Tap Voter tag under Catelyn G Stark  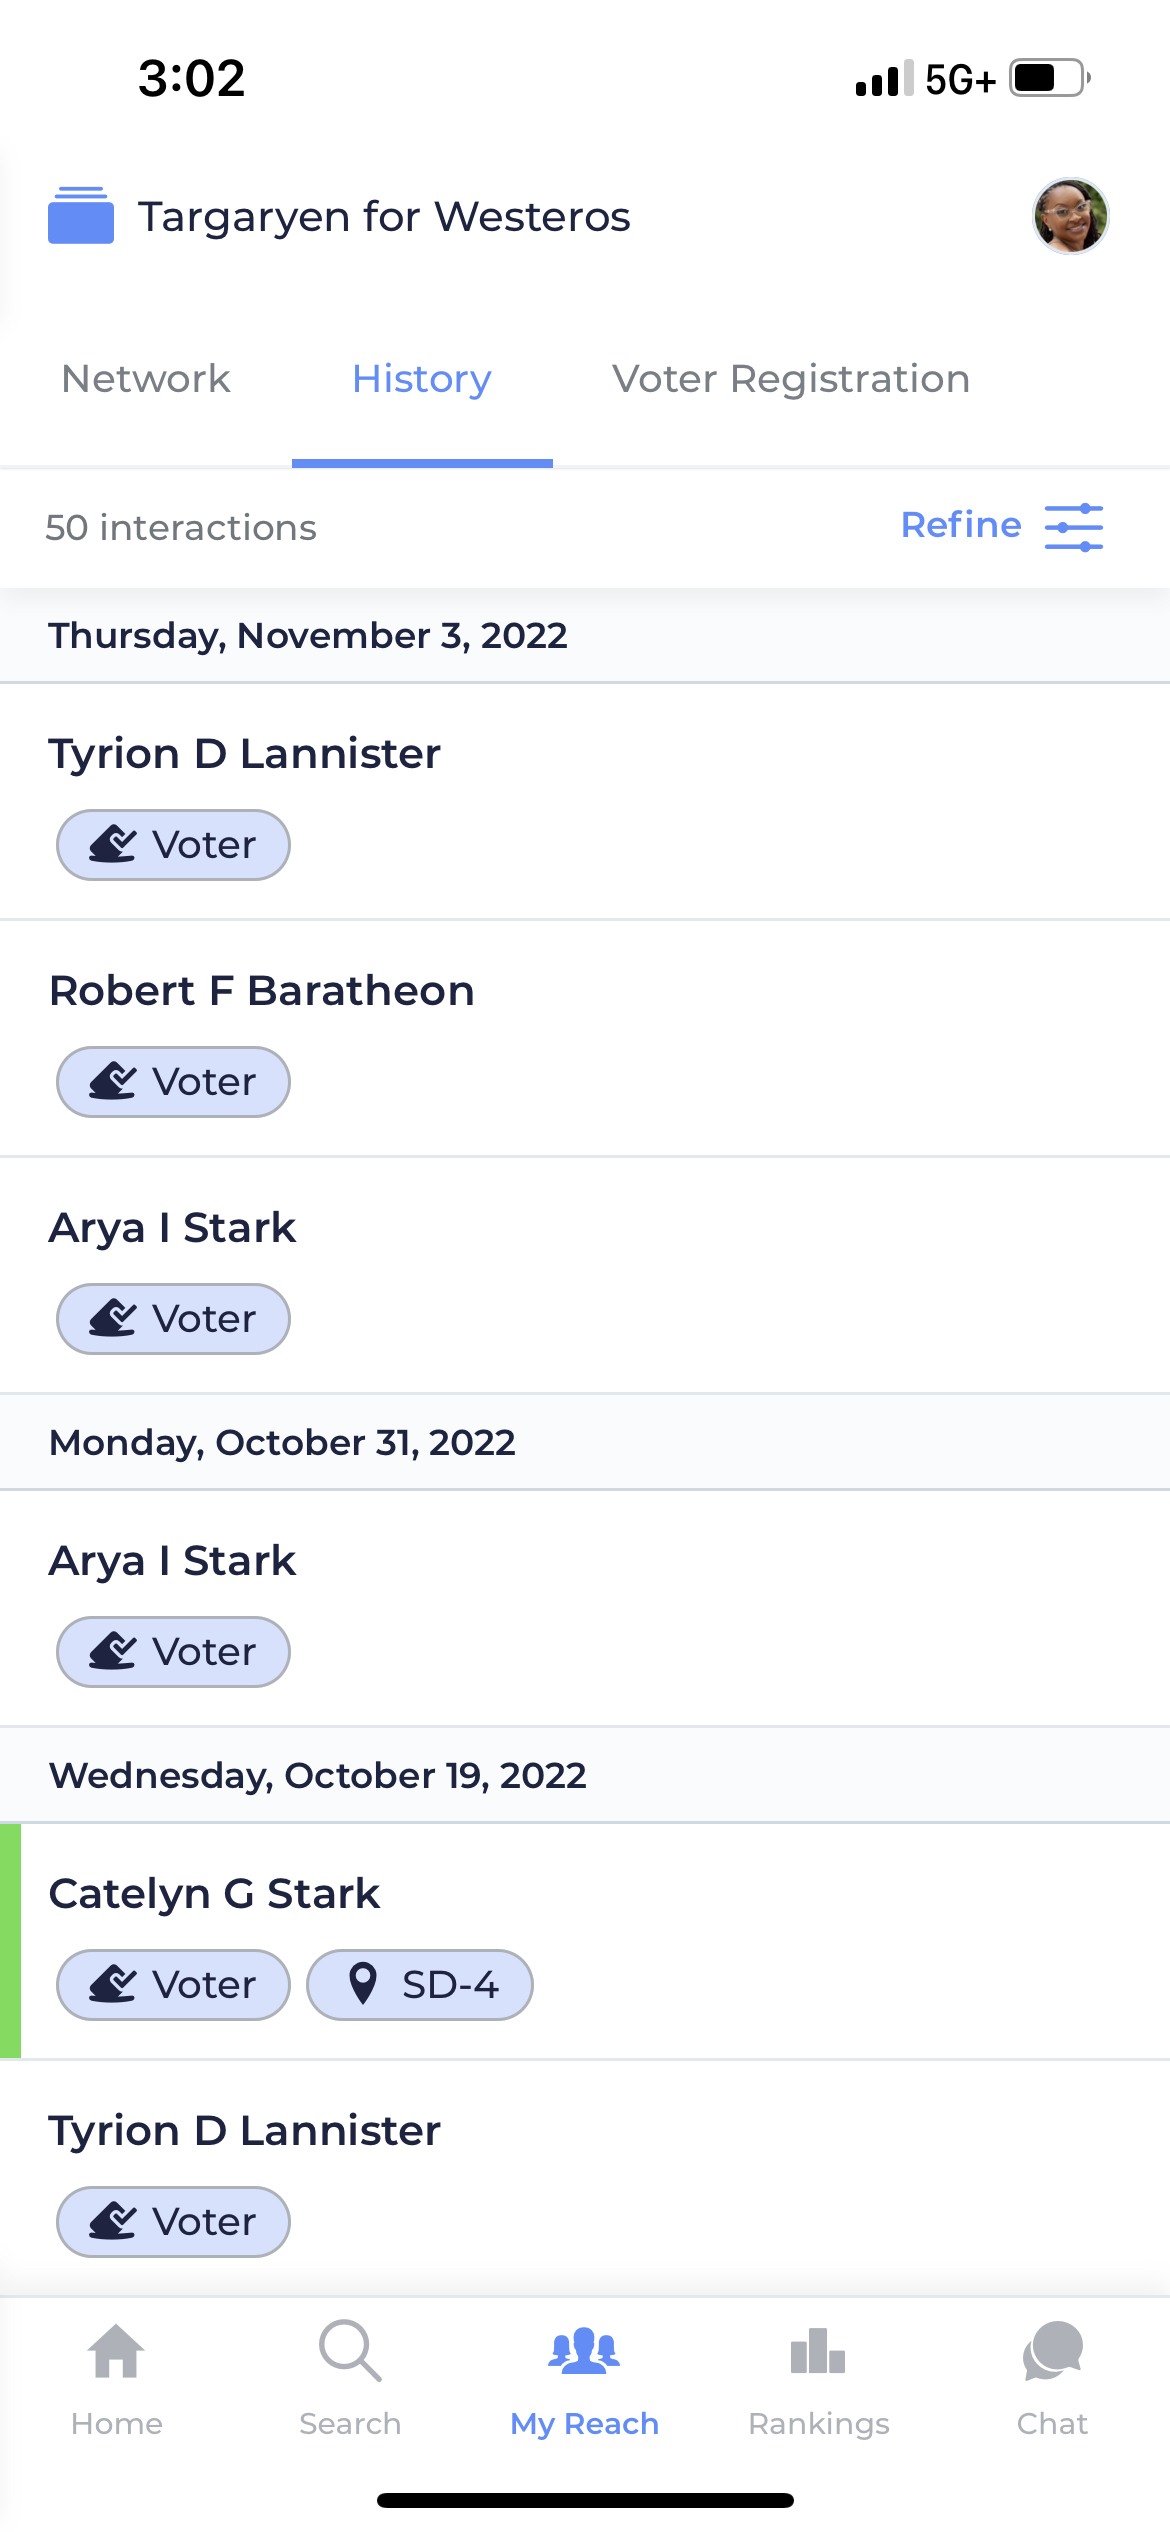click(x=173, y=1984)
